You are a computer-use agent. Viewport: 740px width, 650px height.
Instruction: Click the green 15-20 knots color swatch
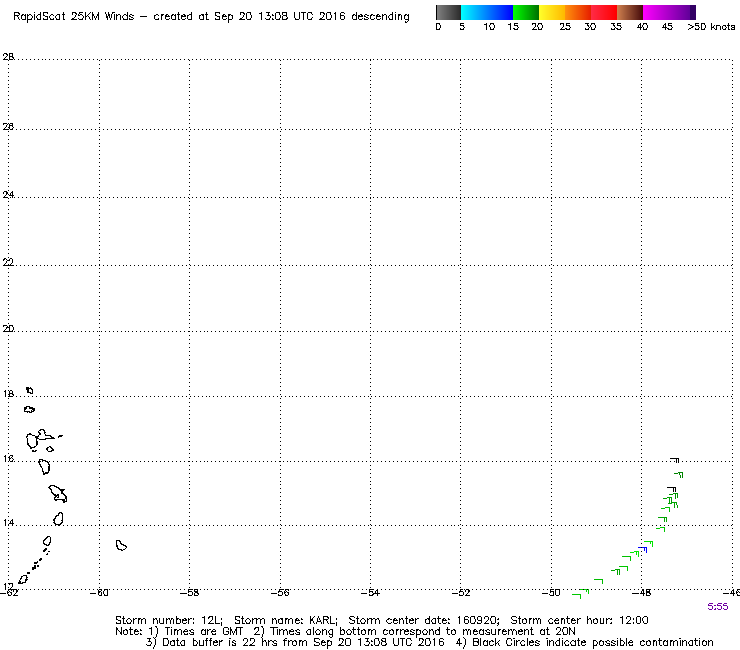[x=526, y=12]
